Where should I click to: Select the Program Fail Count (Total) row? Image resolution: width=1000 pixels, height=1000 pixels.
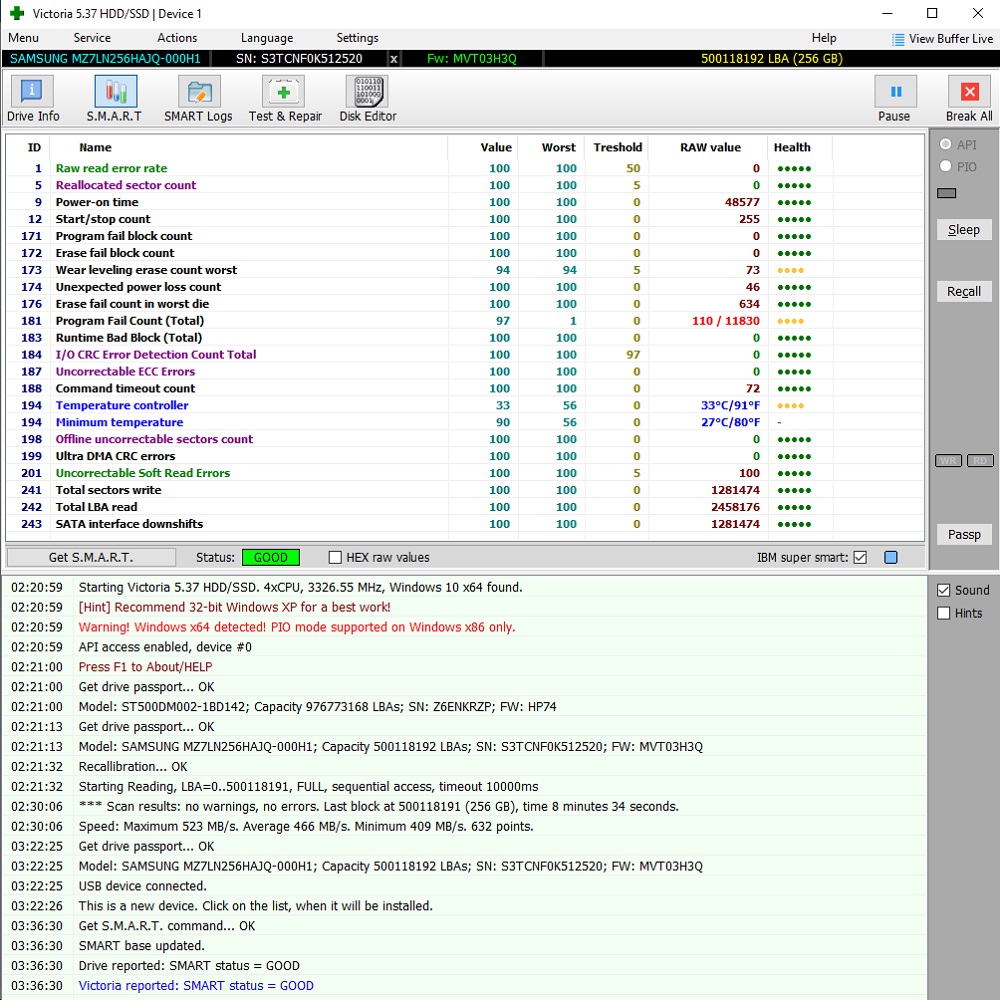tap(465, 321)
